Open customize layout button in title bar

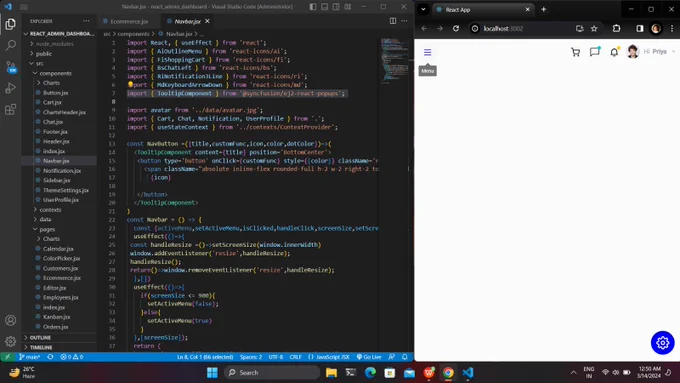tap(348, 7)
